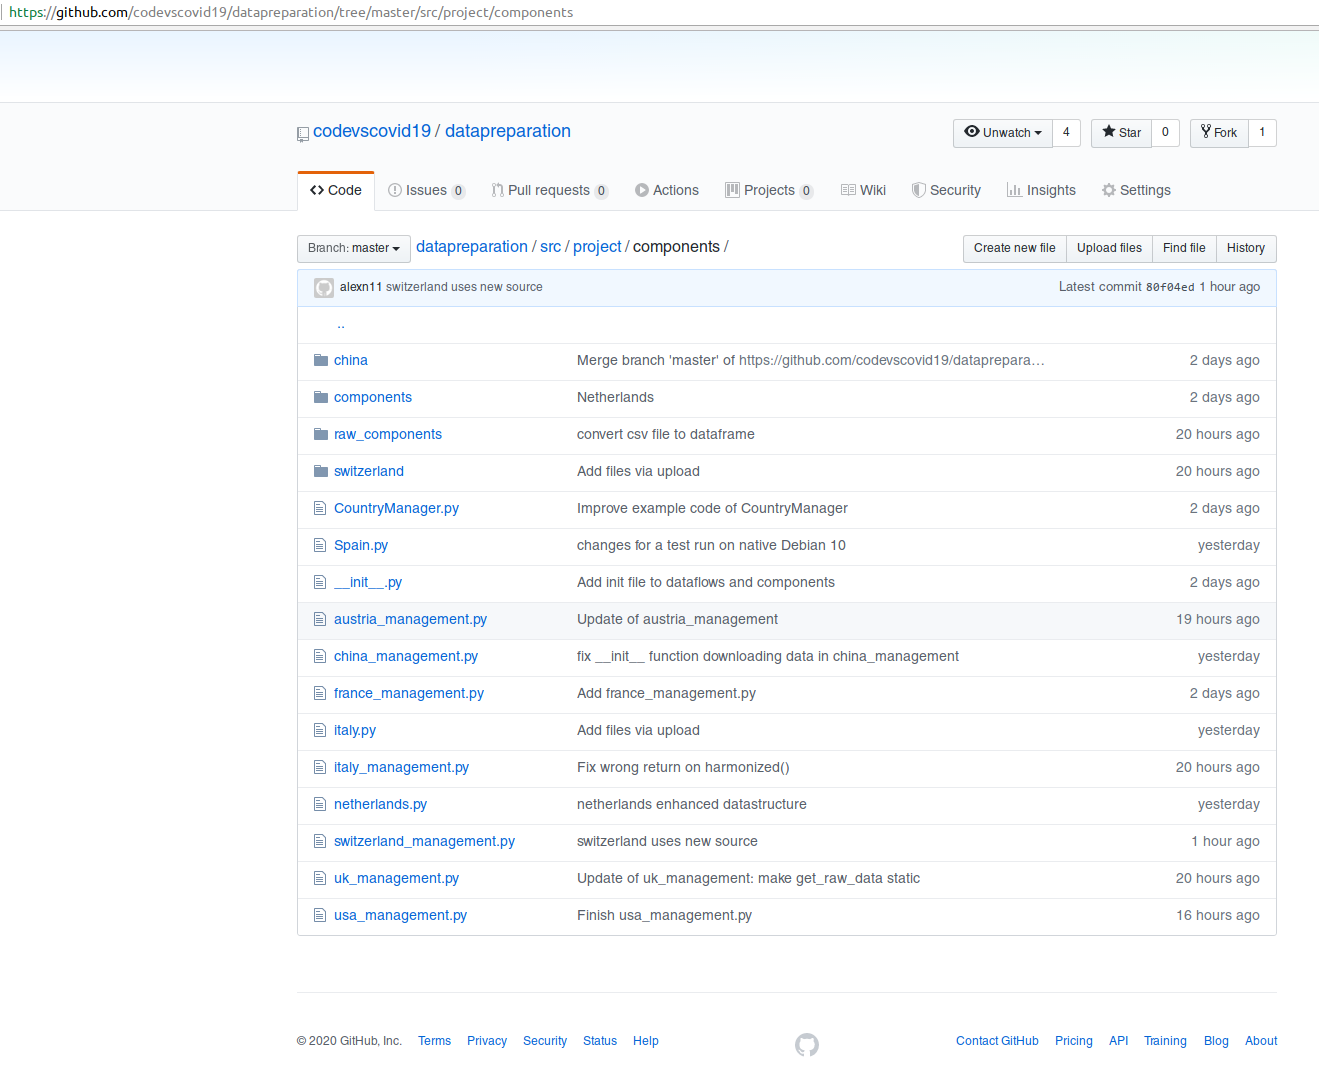
Task: Open the Pull requests tab
Action: coord(549,190)
